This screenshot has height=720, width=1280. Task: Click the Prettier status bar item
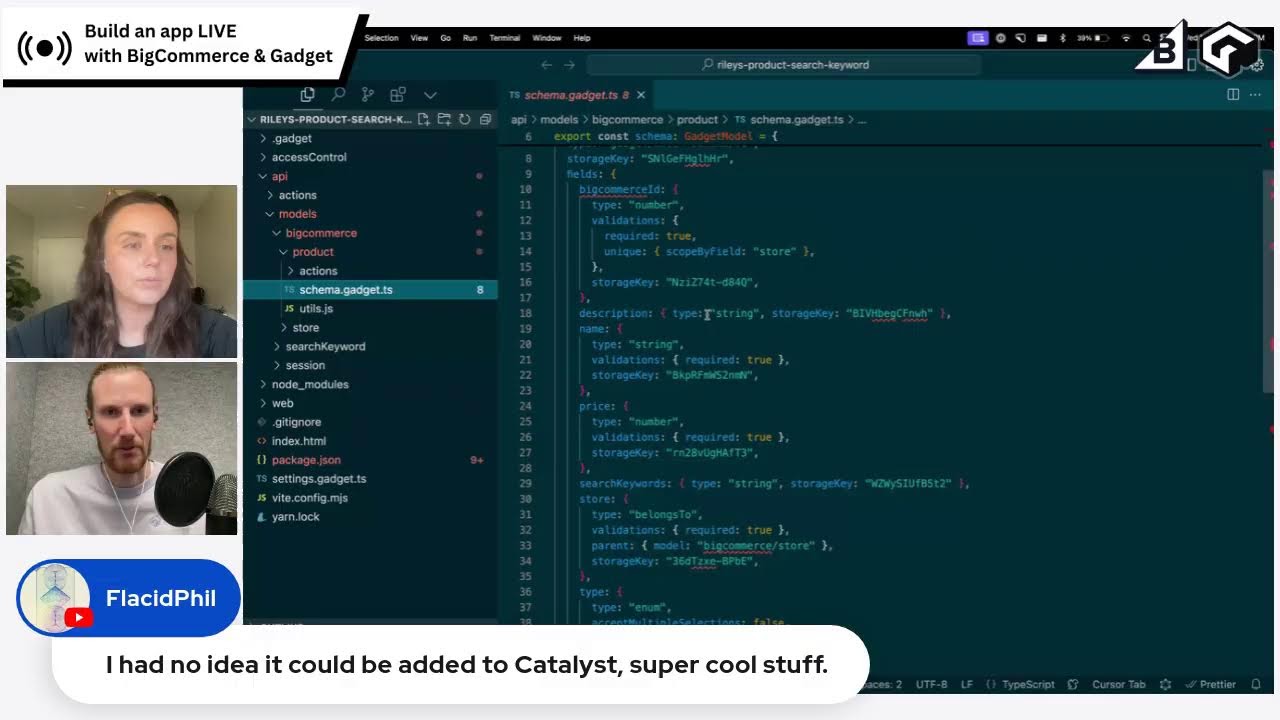1211,684
